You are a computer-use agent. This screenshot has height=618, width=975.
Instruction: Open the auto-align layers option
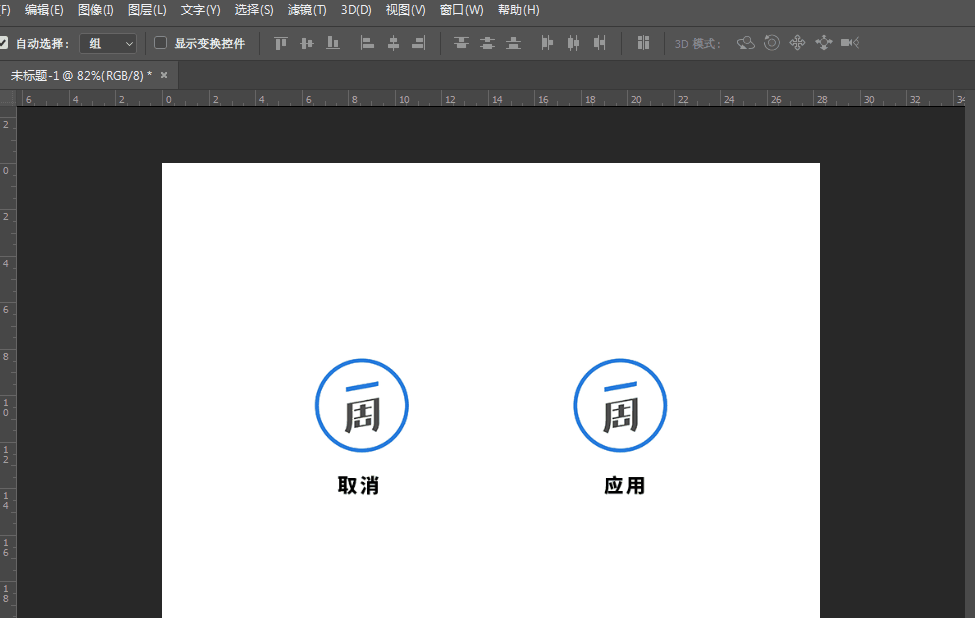tap(643, 43)
